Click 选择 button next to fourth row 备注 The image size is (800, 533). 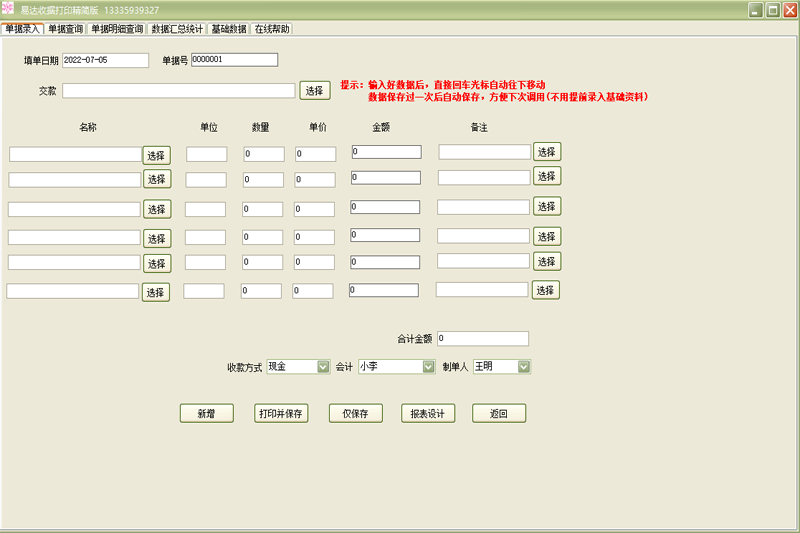[x=547, y=236]
